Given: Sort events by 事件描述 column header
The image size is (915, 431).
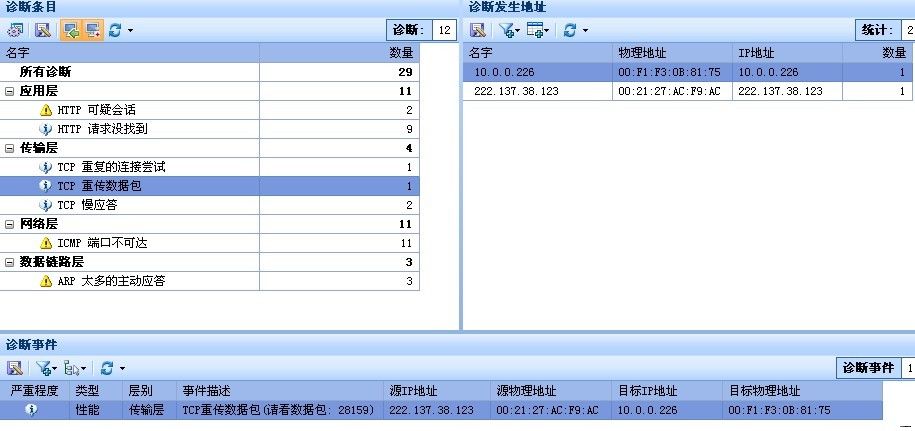Looking at the screenshot, I should pyautogui.click(x=280, y=391).
